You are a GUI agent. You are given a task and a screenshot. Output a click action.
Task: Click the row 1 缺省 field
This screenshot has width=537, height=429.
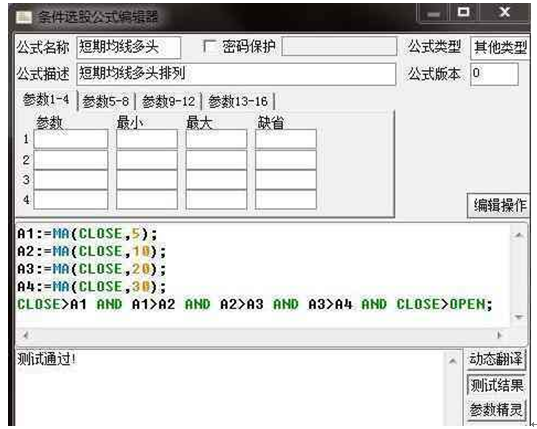pos(286,139)
